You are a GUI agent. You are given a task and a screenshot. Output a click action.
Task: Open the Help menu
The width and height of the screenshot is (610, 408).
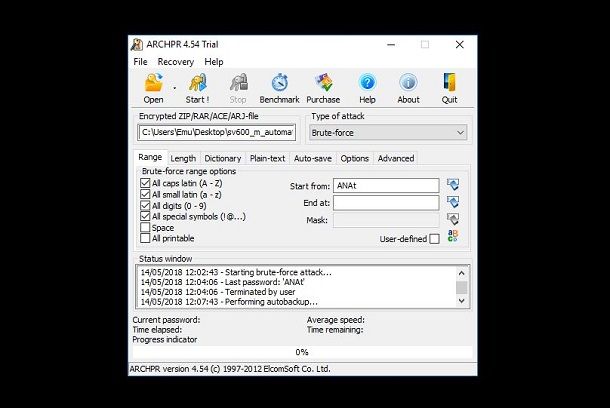click(x=214, y=62)
